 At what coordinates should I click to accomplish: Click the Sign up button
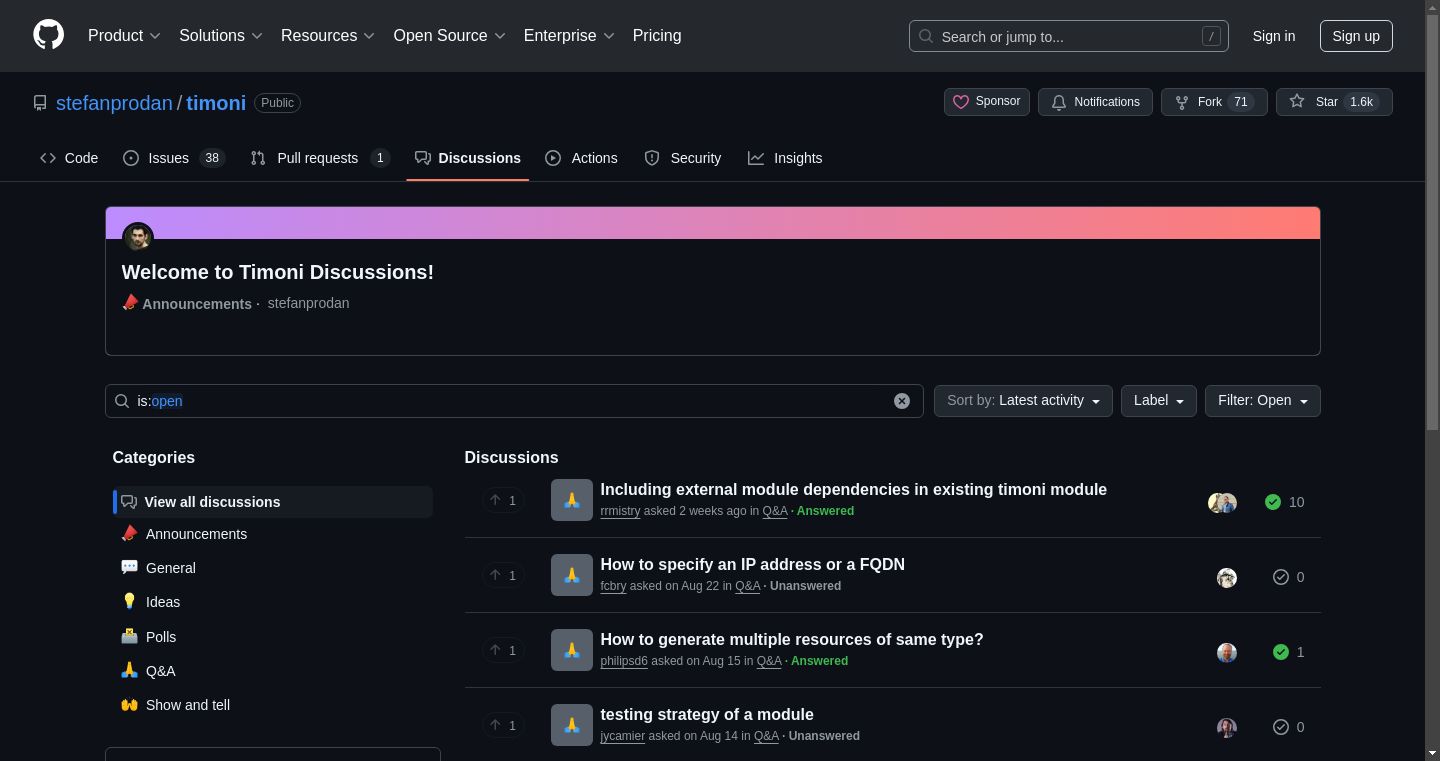pos(1356,36)
